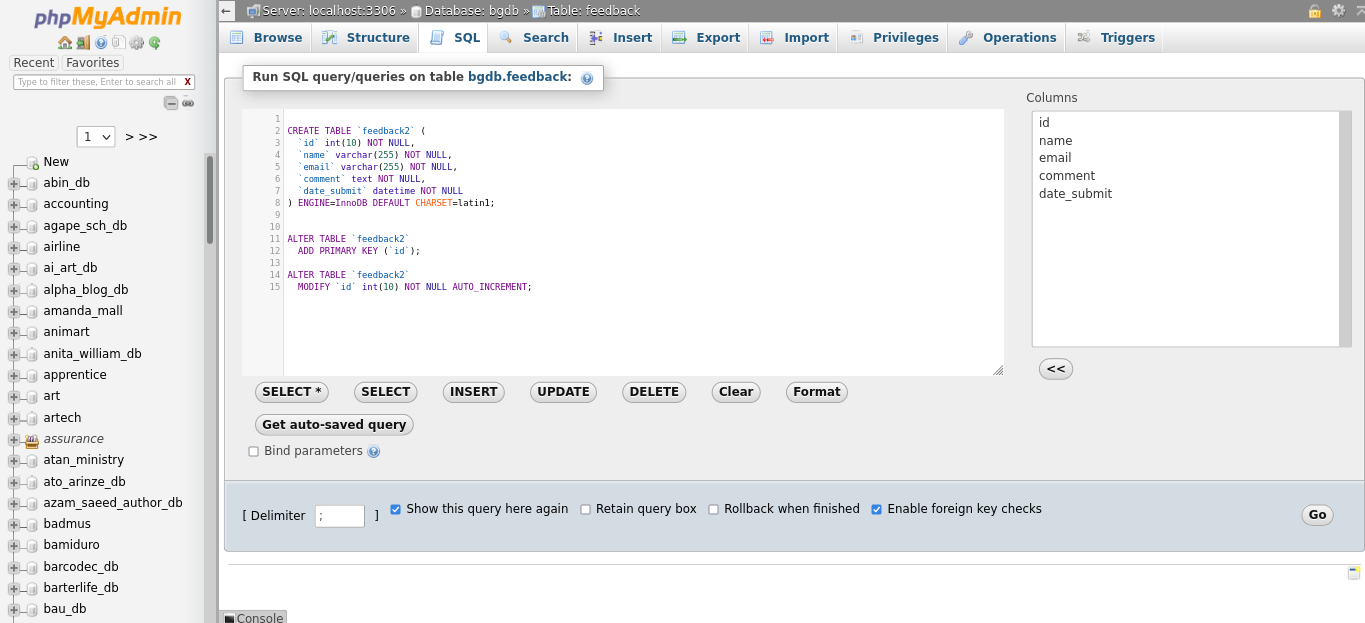
Task: Insert selected column with << button
Action: [x=1056, y=369]
